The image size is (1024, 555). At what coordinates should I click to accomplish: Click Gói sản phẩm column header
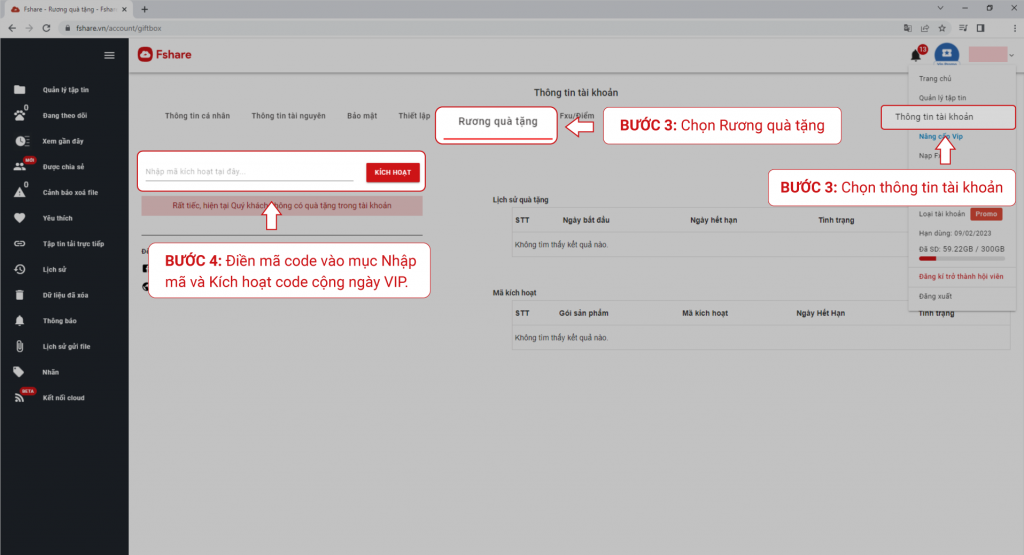point(583,313)
